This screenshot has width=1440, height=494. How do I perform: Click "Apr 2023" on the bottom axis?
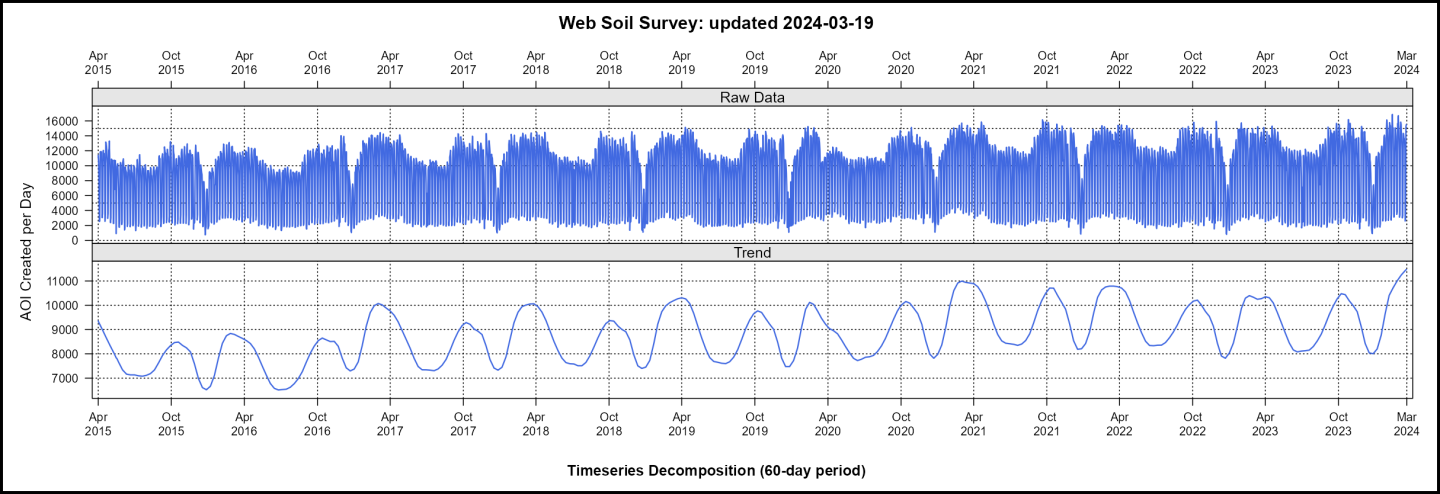pos(1266,422)
